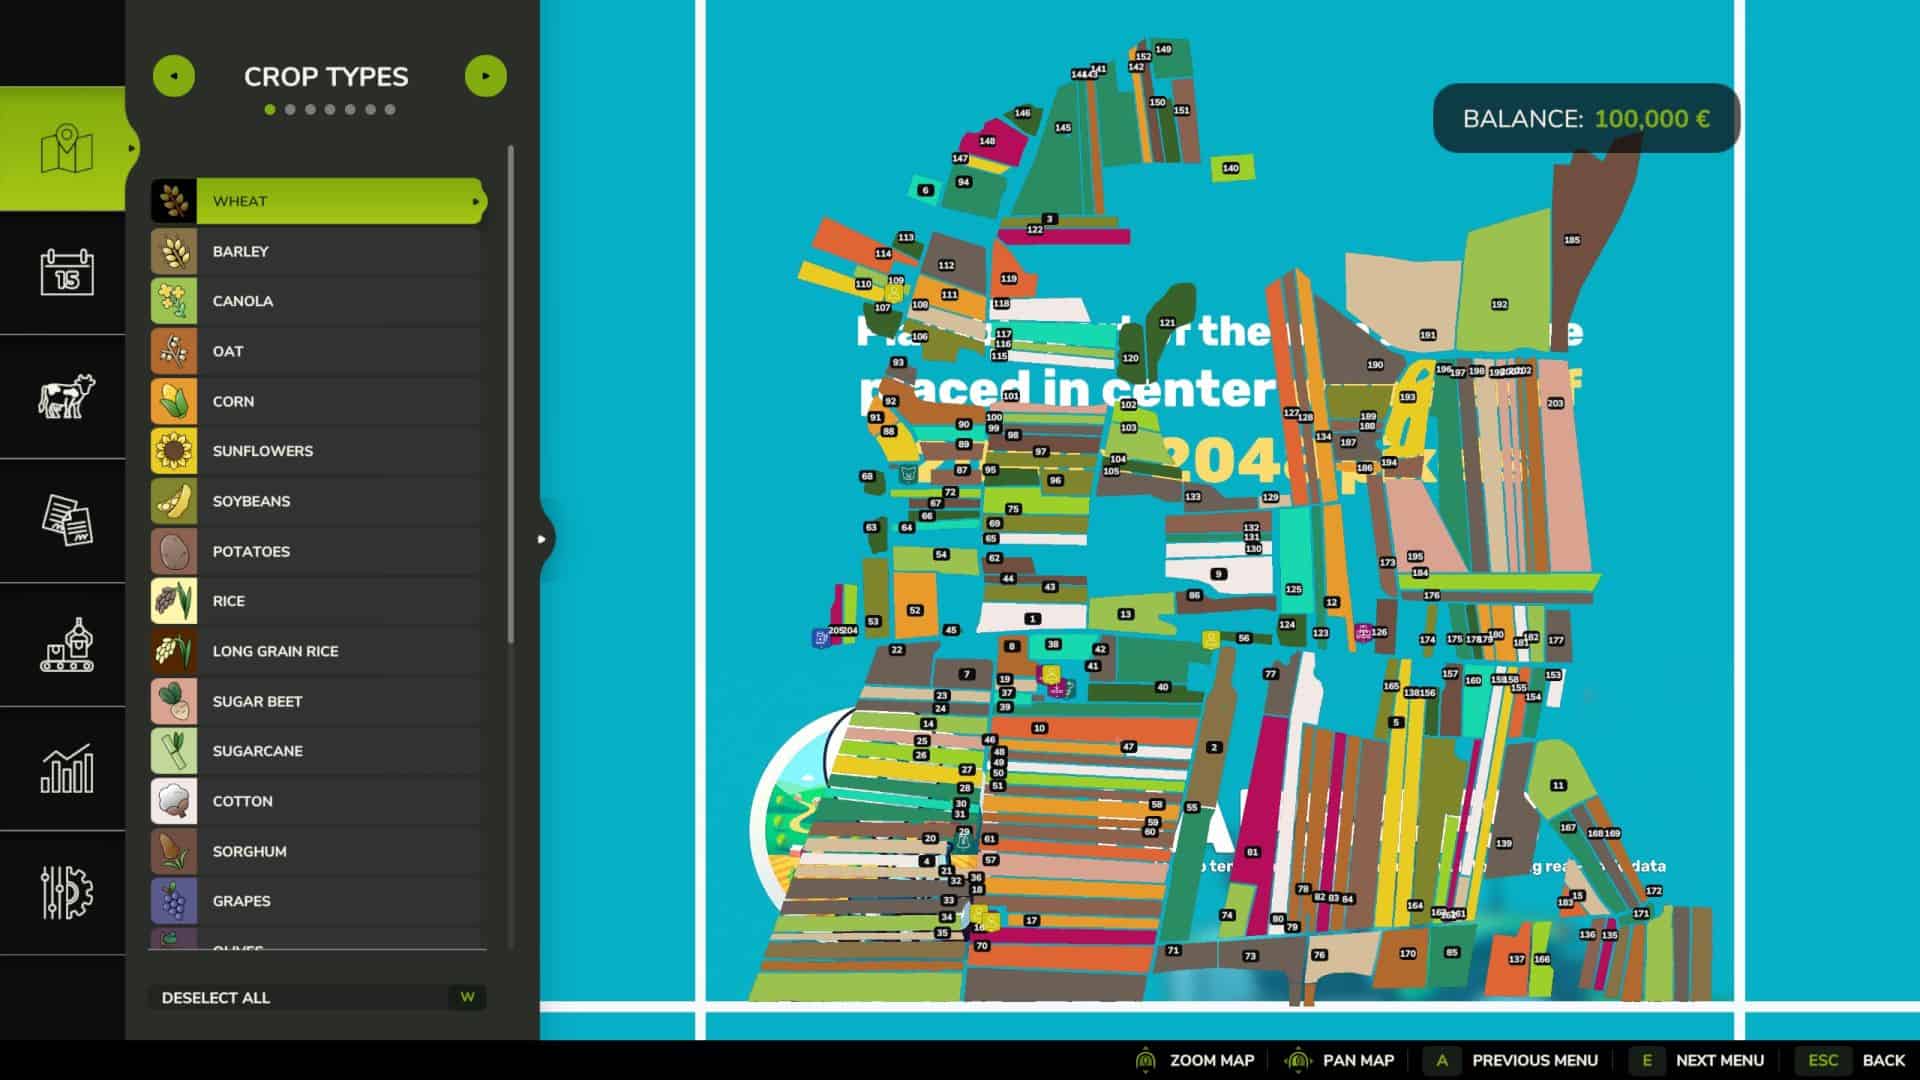1920x1080 pixels.
Task: Open the contracts documents icon
Action: tap(66, 521)
